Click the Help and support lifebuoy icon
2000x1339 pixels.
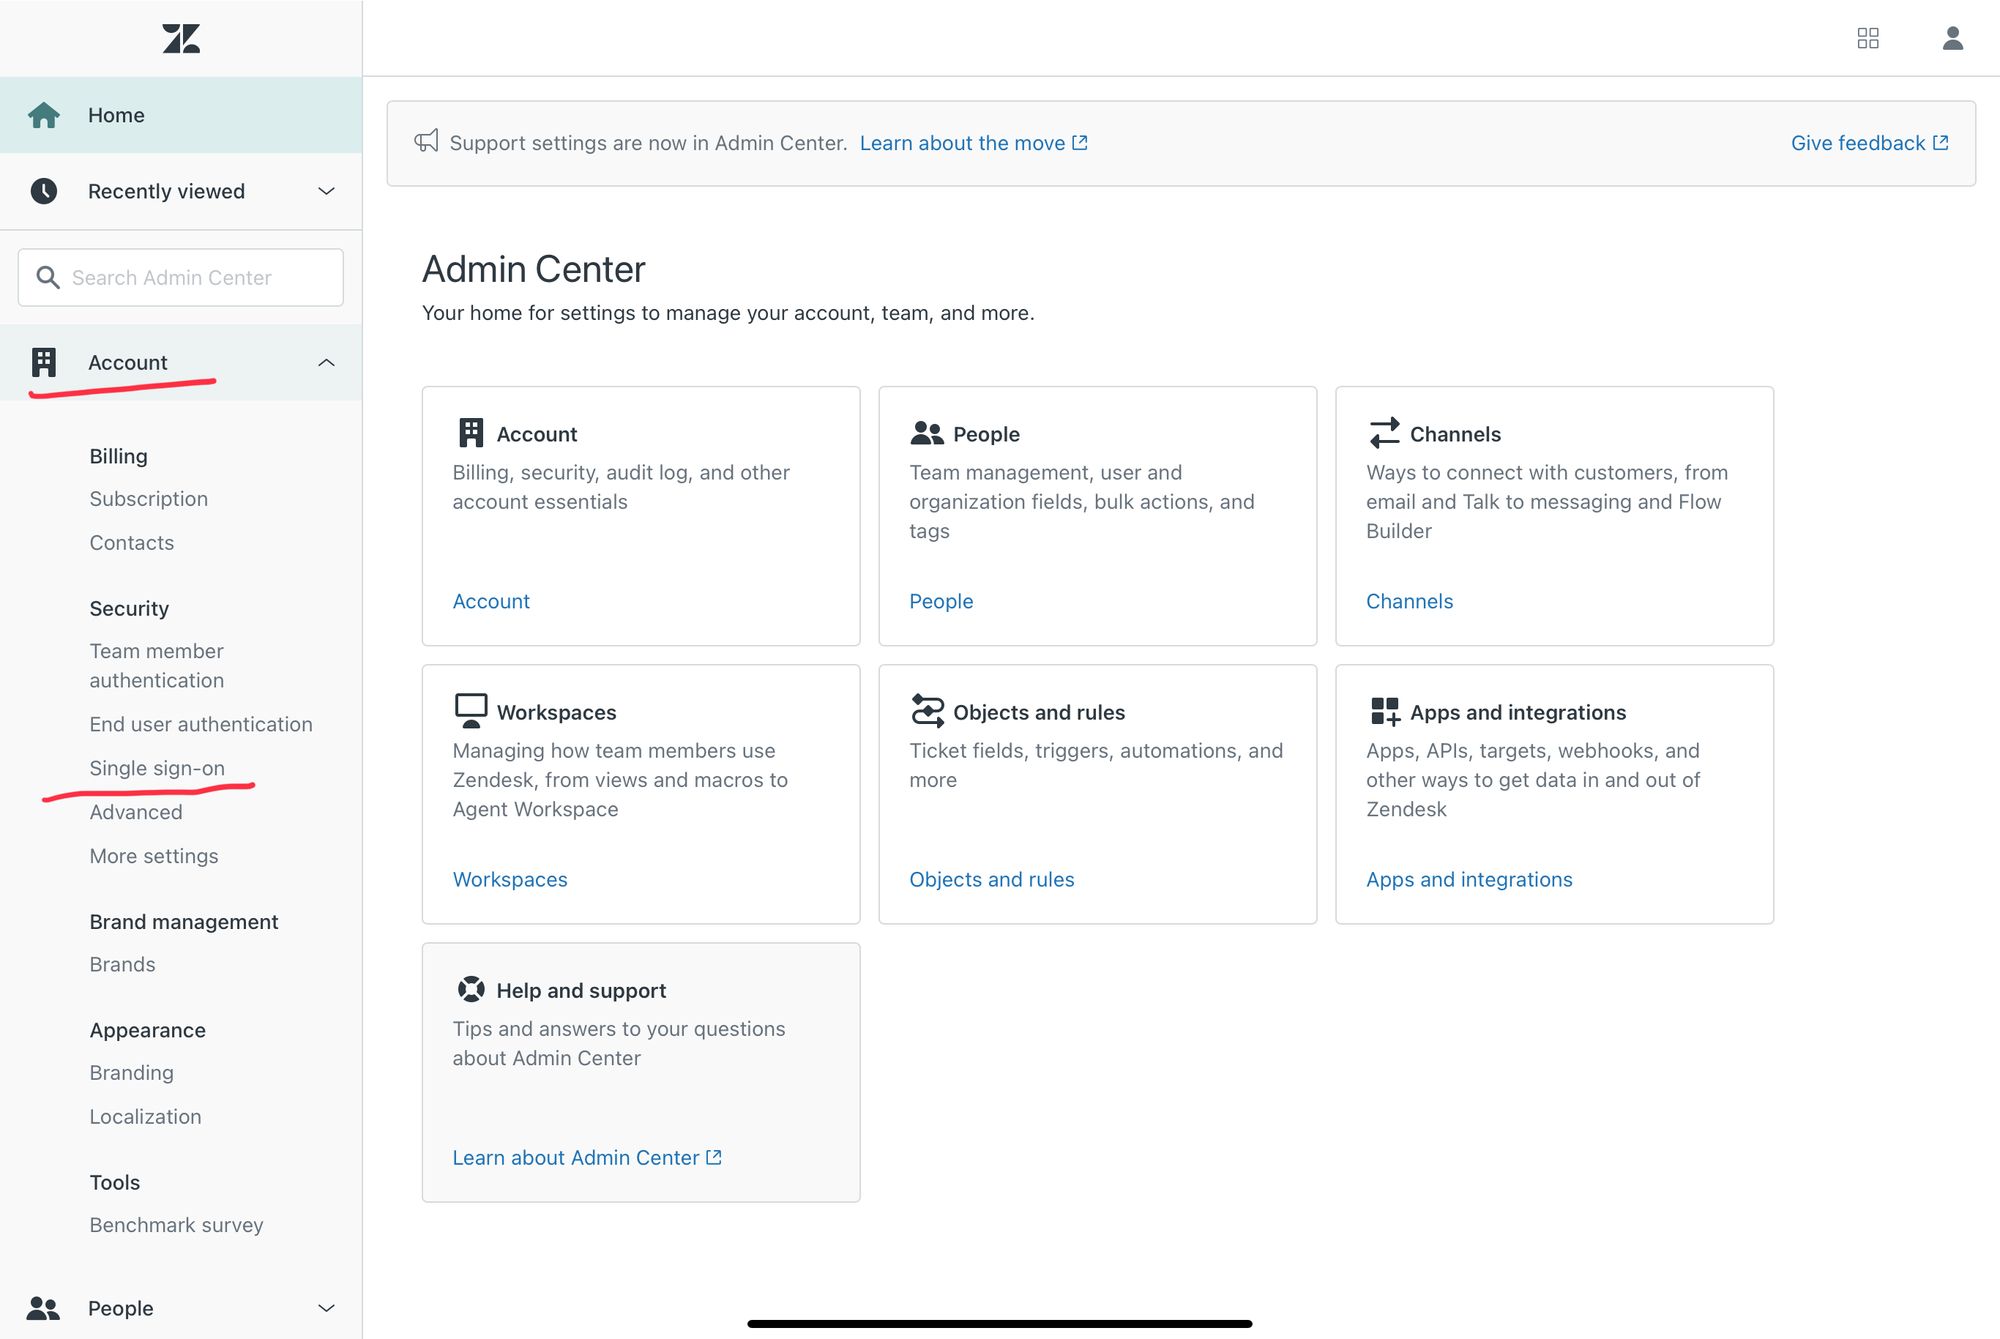pos(471,989)
